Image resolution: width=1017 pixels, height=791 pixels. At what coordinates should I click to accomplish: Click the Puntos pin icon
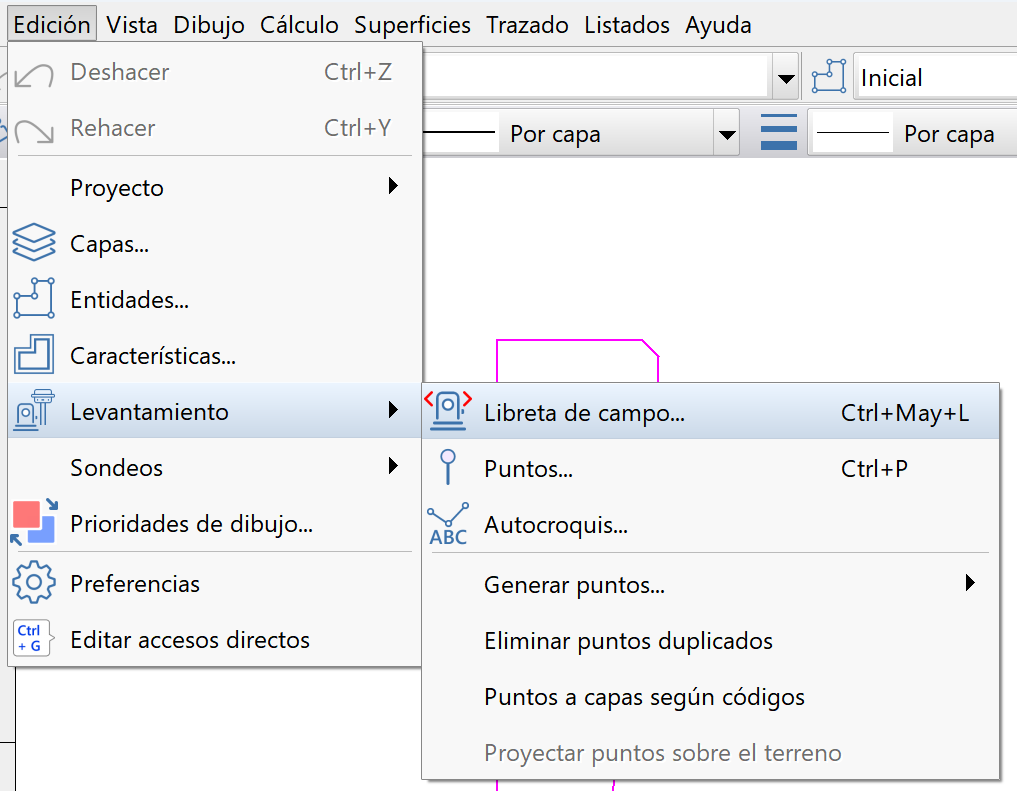[448, 468]
